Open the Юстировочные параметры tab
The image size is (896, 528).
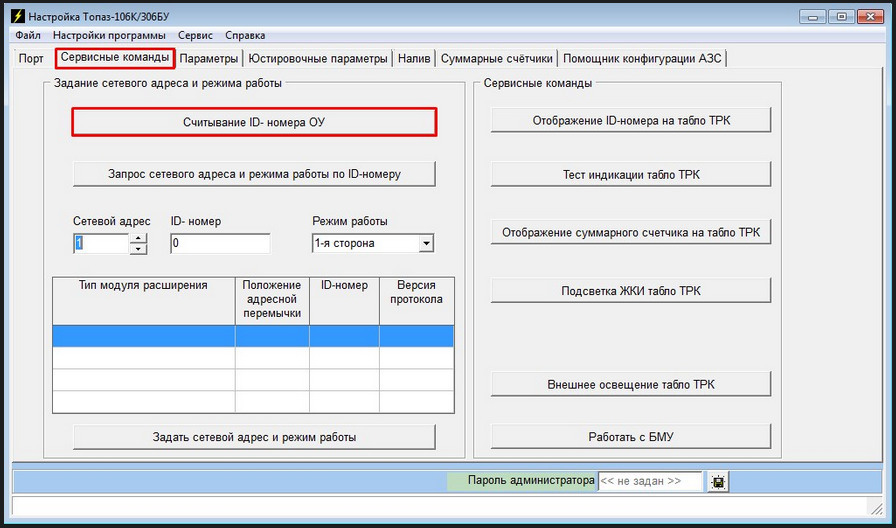318,59
